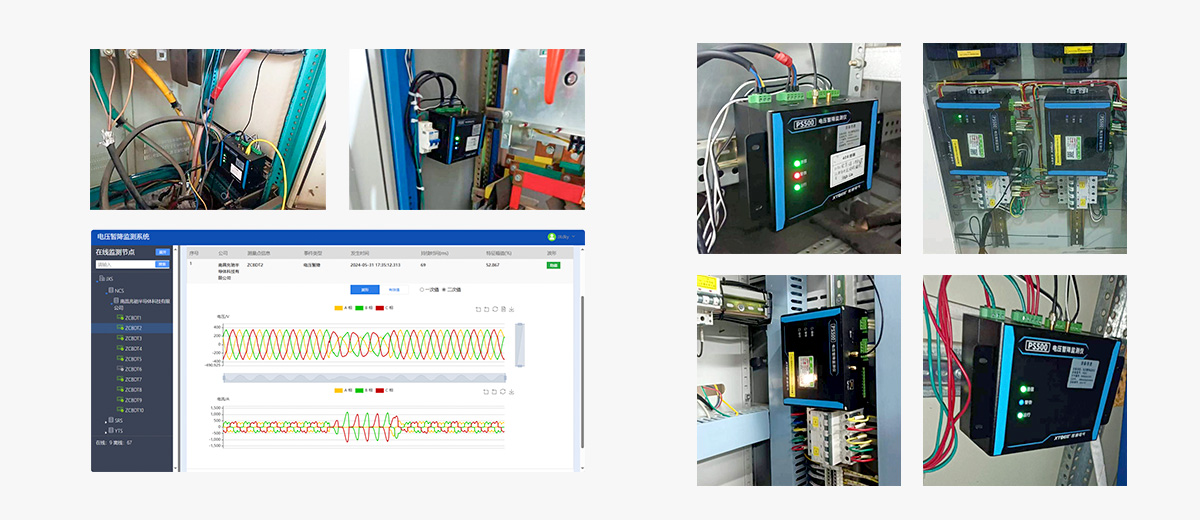This screenshot has width=1200, height=520.
Task: Download the current chart as image
Action: click(511, 392)
